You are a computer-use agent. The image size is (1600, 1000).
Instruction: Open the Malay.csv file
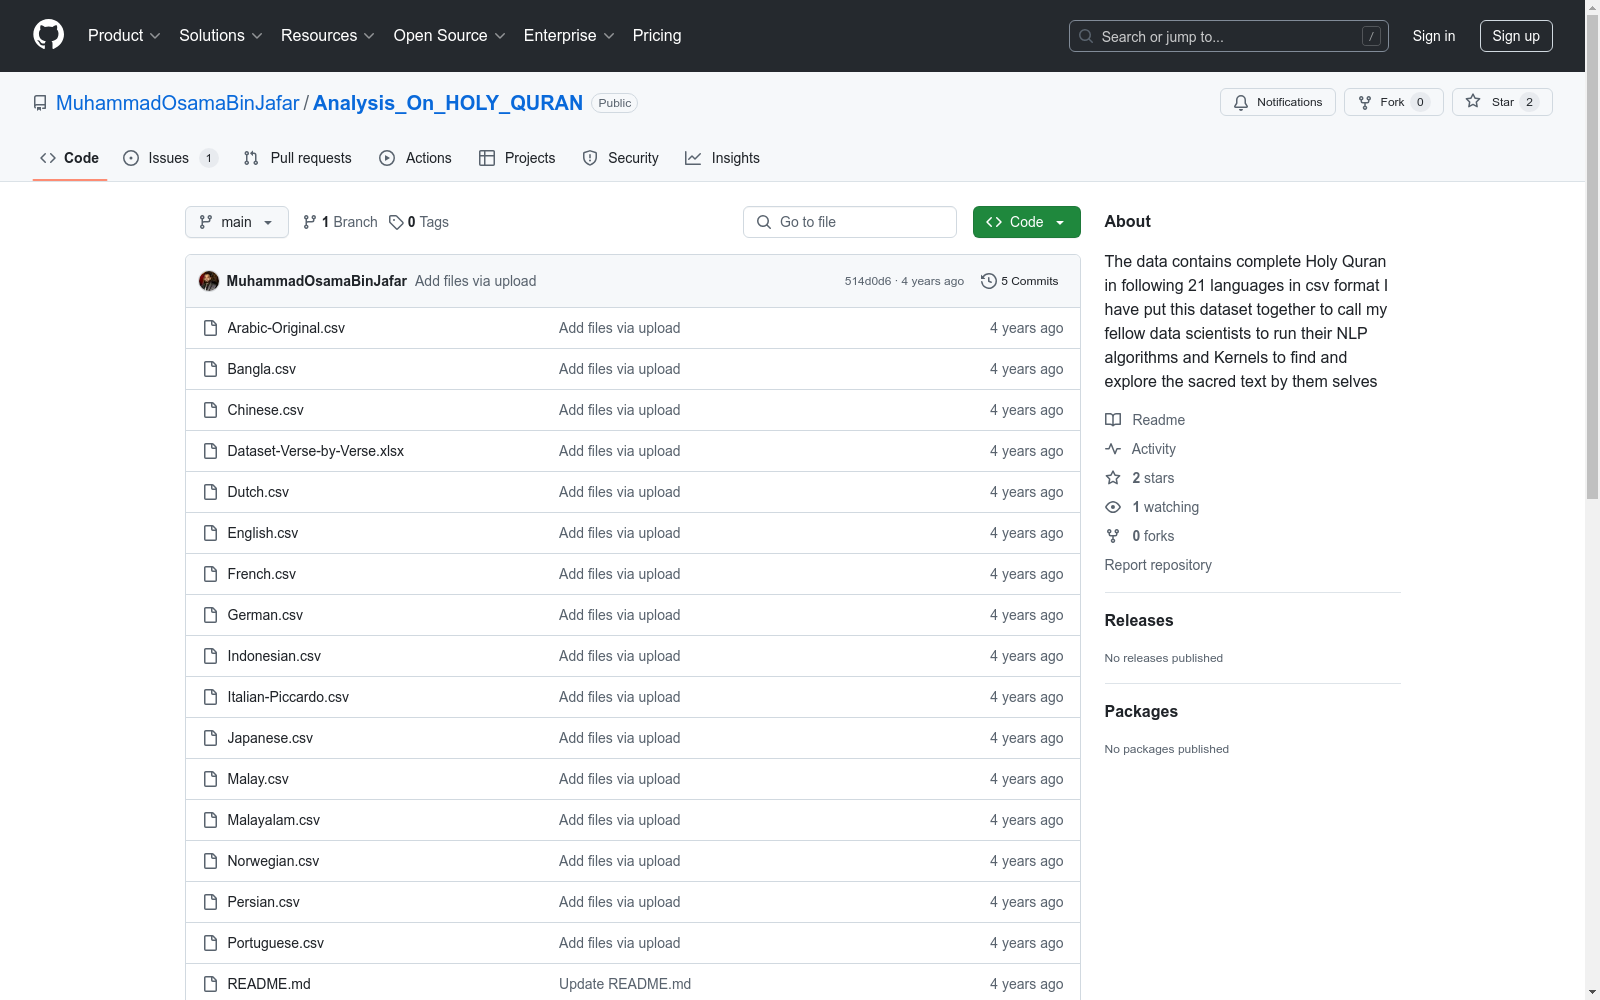[x=258, y=779]
